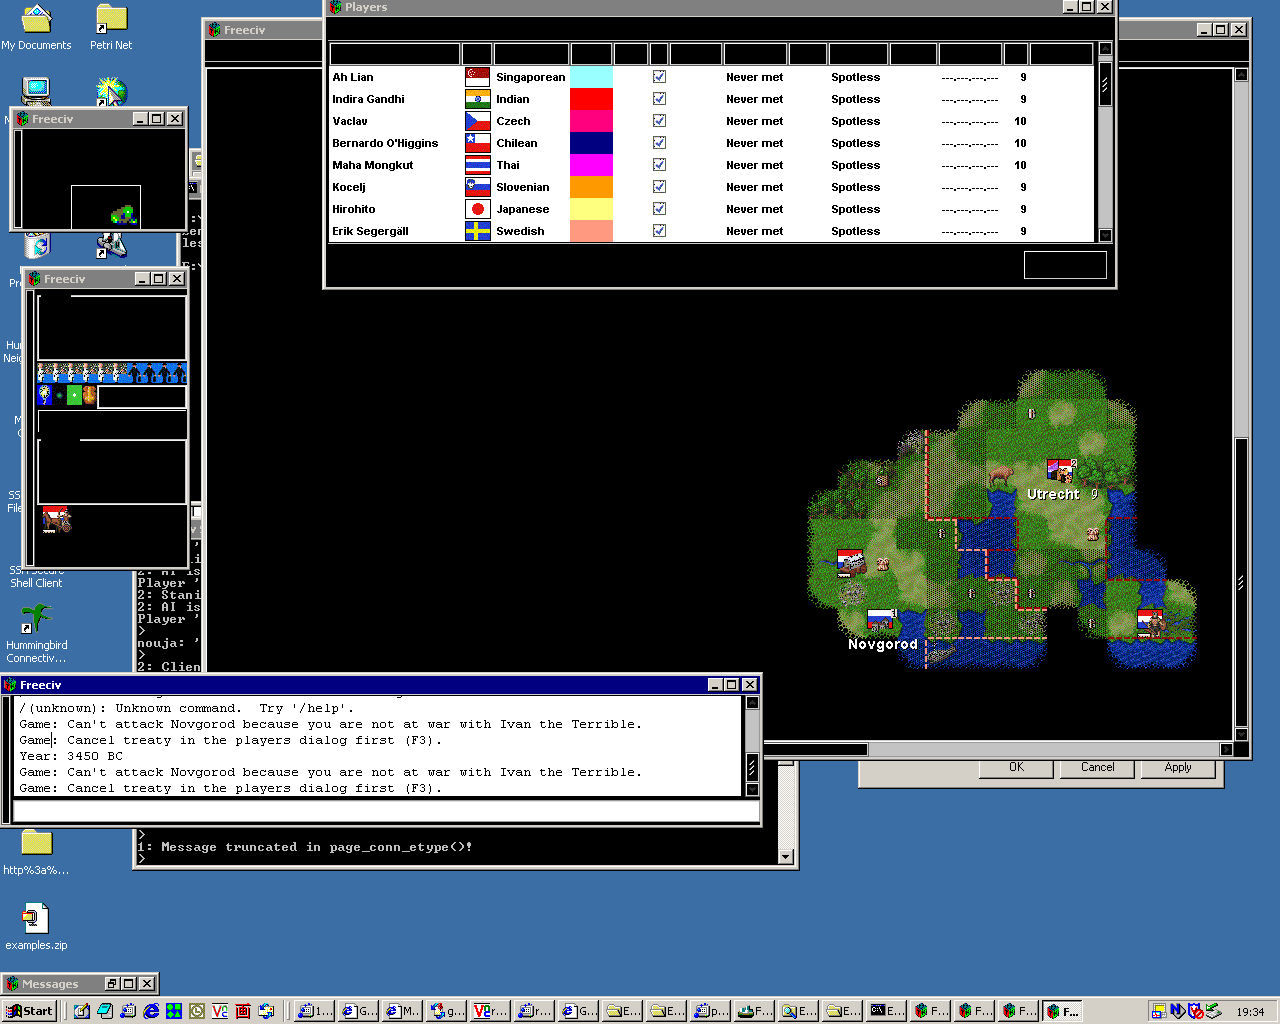1280x1024 pixels.
Task: Click the Internet Explorer quick launch icon
Action: (151, 1011)
